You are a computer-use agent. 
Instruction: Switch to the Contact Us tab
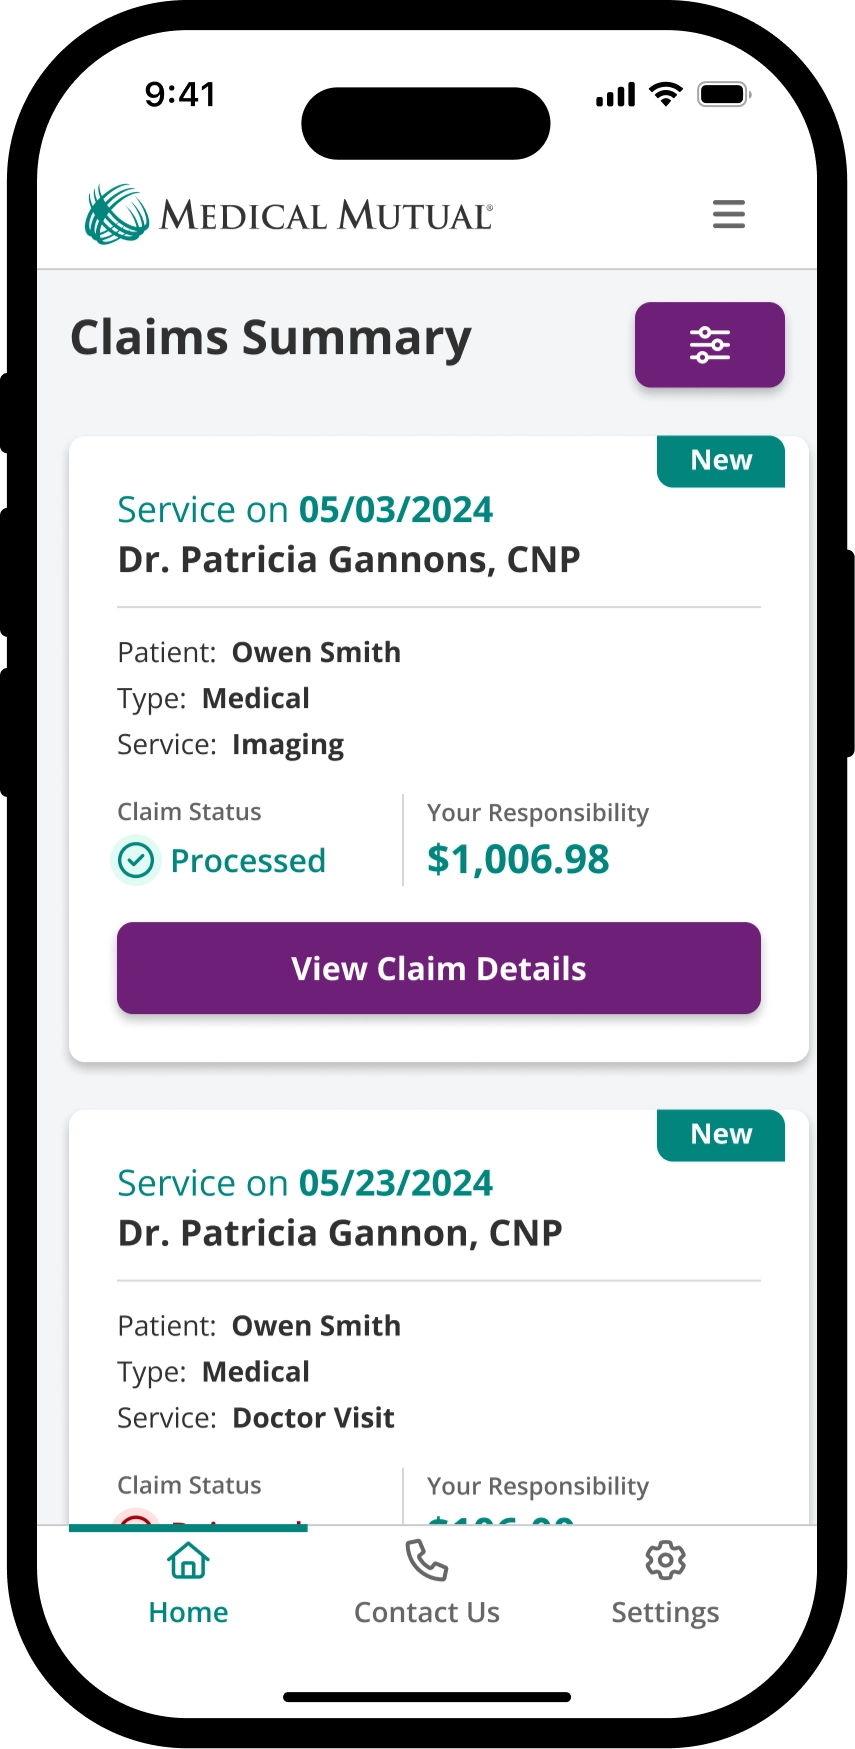point(426,1612)
